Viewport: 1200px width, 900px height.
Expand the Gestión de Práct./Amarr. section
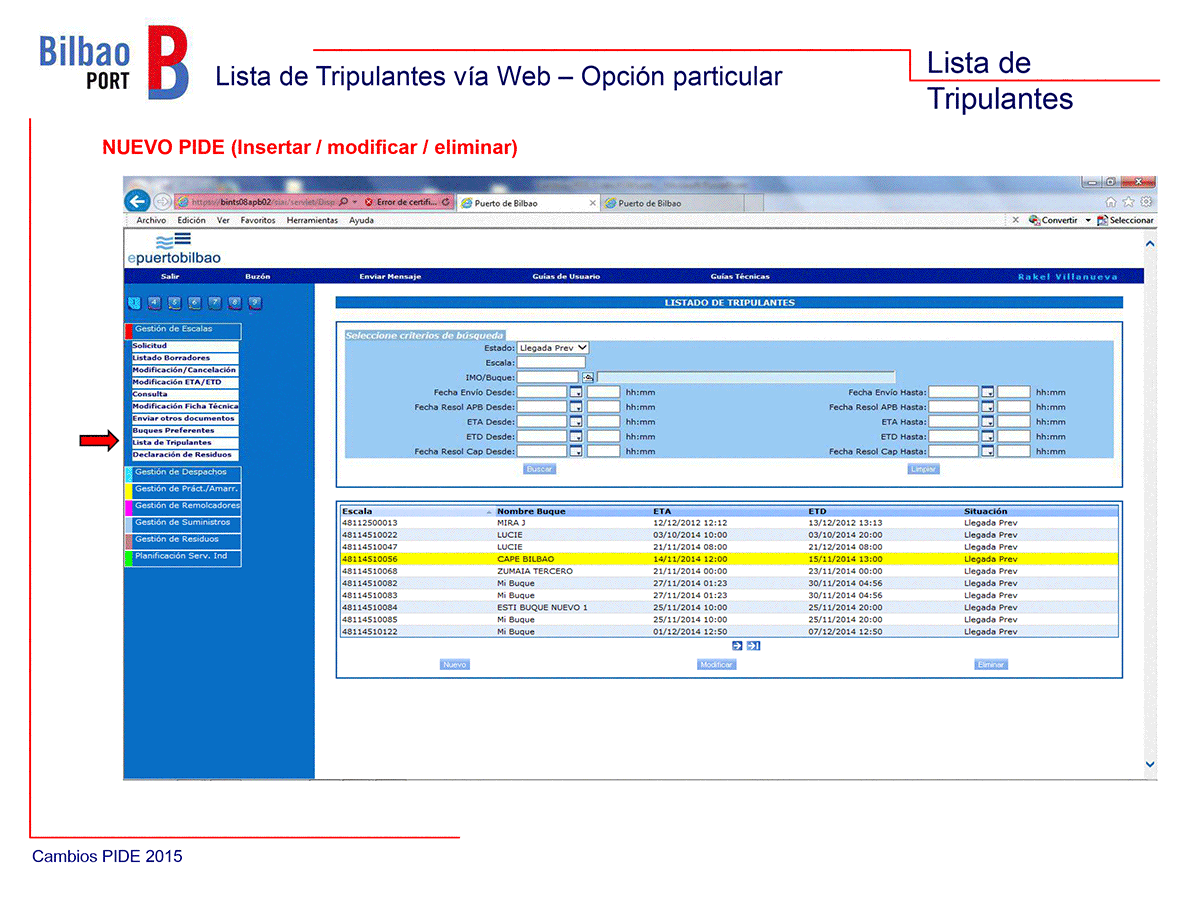coord(181,489)
